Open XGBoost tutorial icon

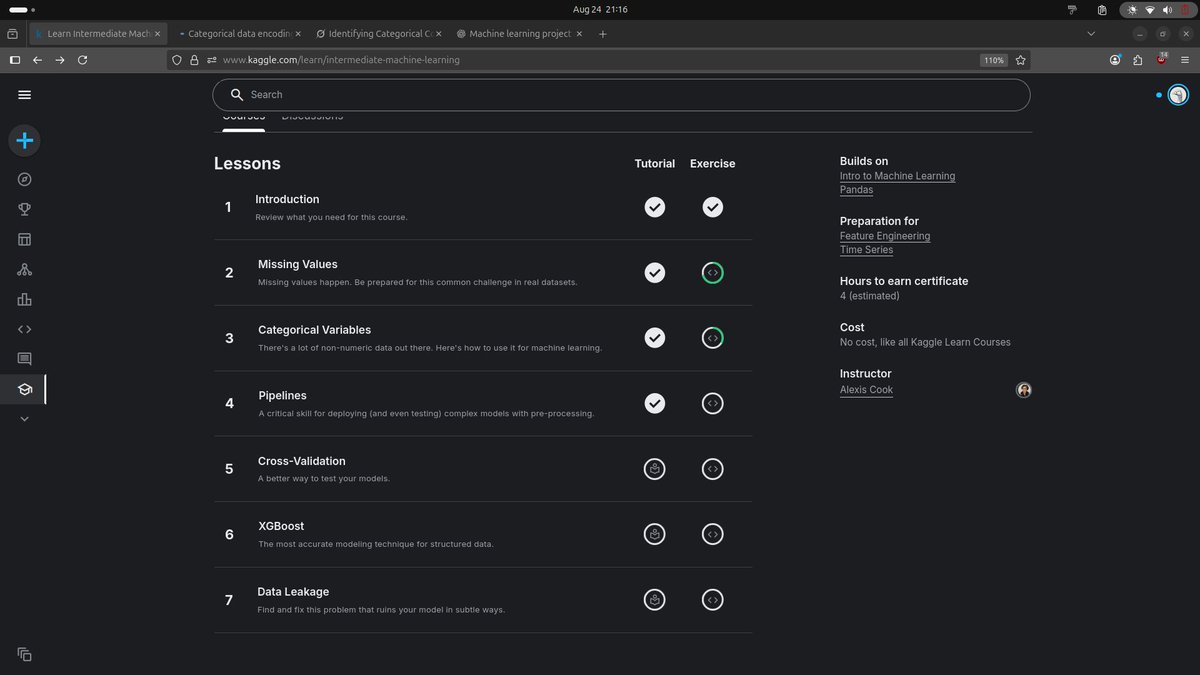click(655, 534)
